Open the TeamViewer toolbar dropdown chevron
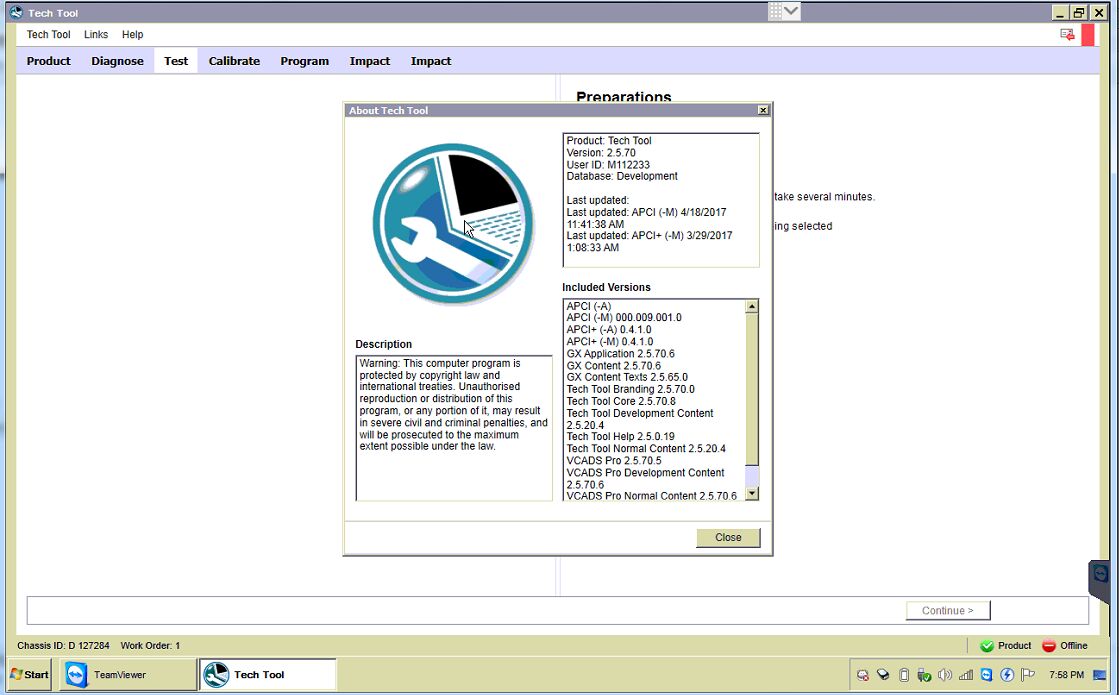 click(791, 11)
